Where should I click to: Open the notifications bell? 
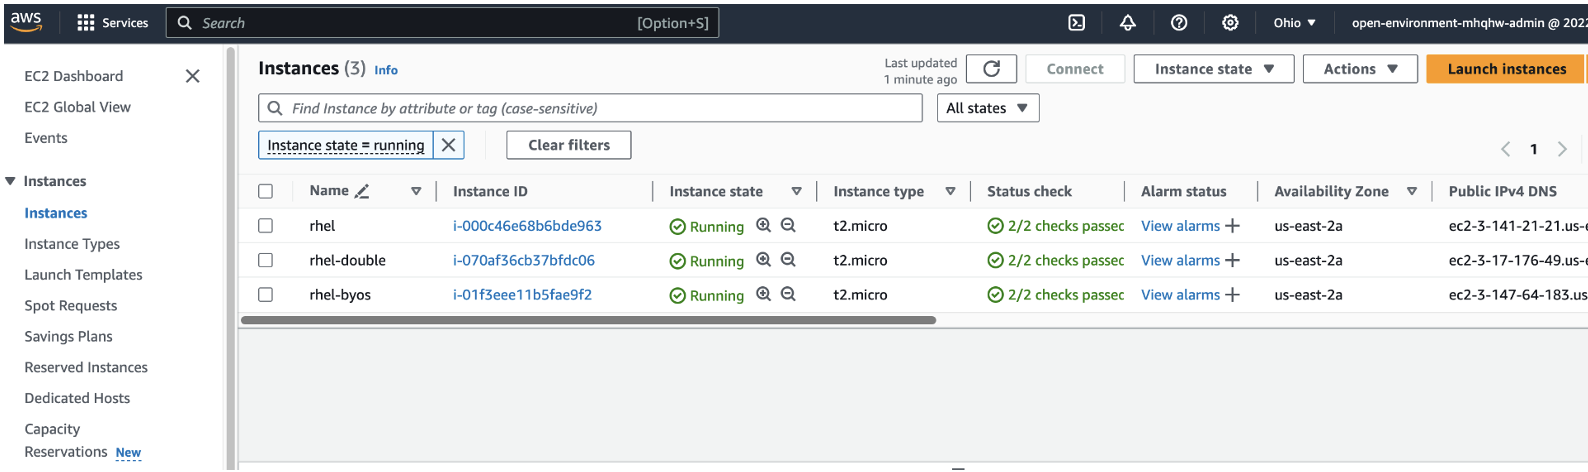click(1128, 23)
